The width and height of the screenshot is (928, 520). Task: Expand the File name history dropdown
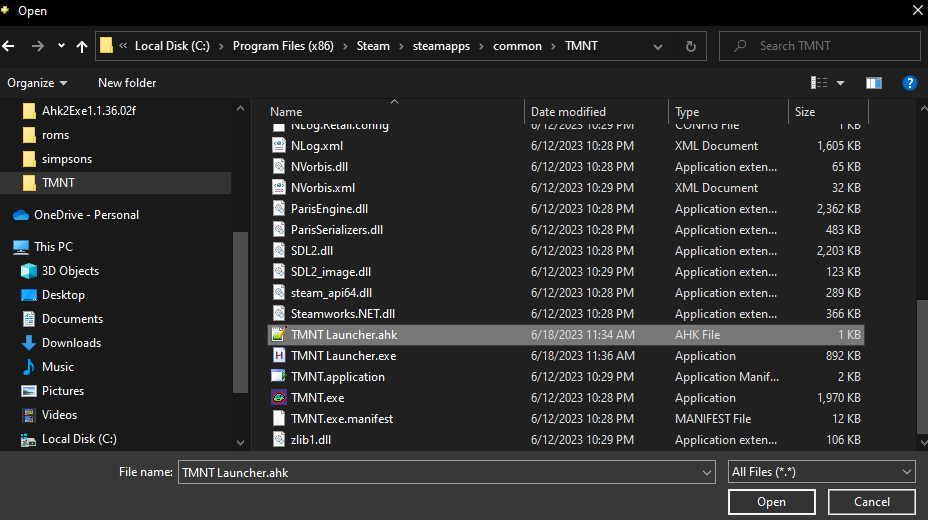click(706, 473)
